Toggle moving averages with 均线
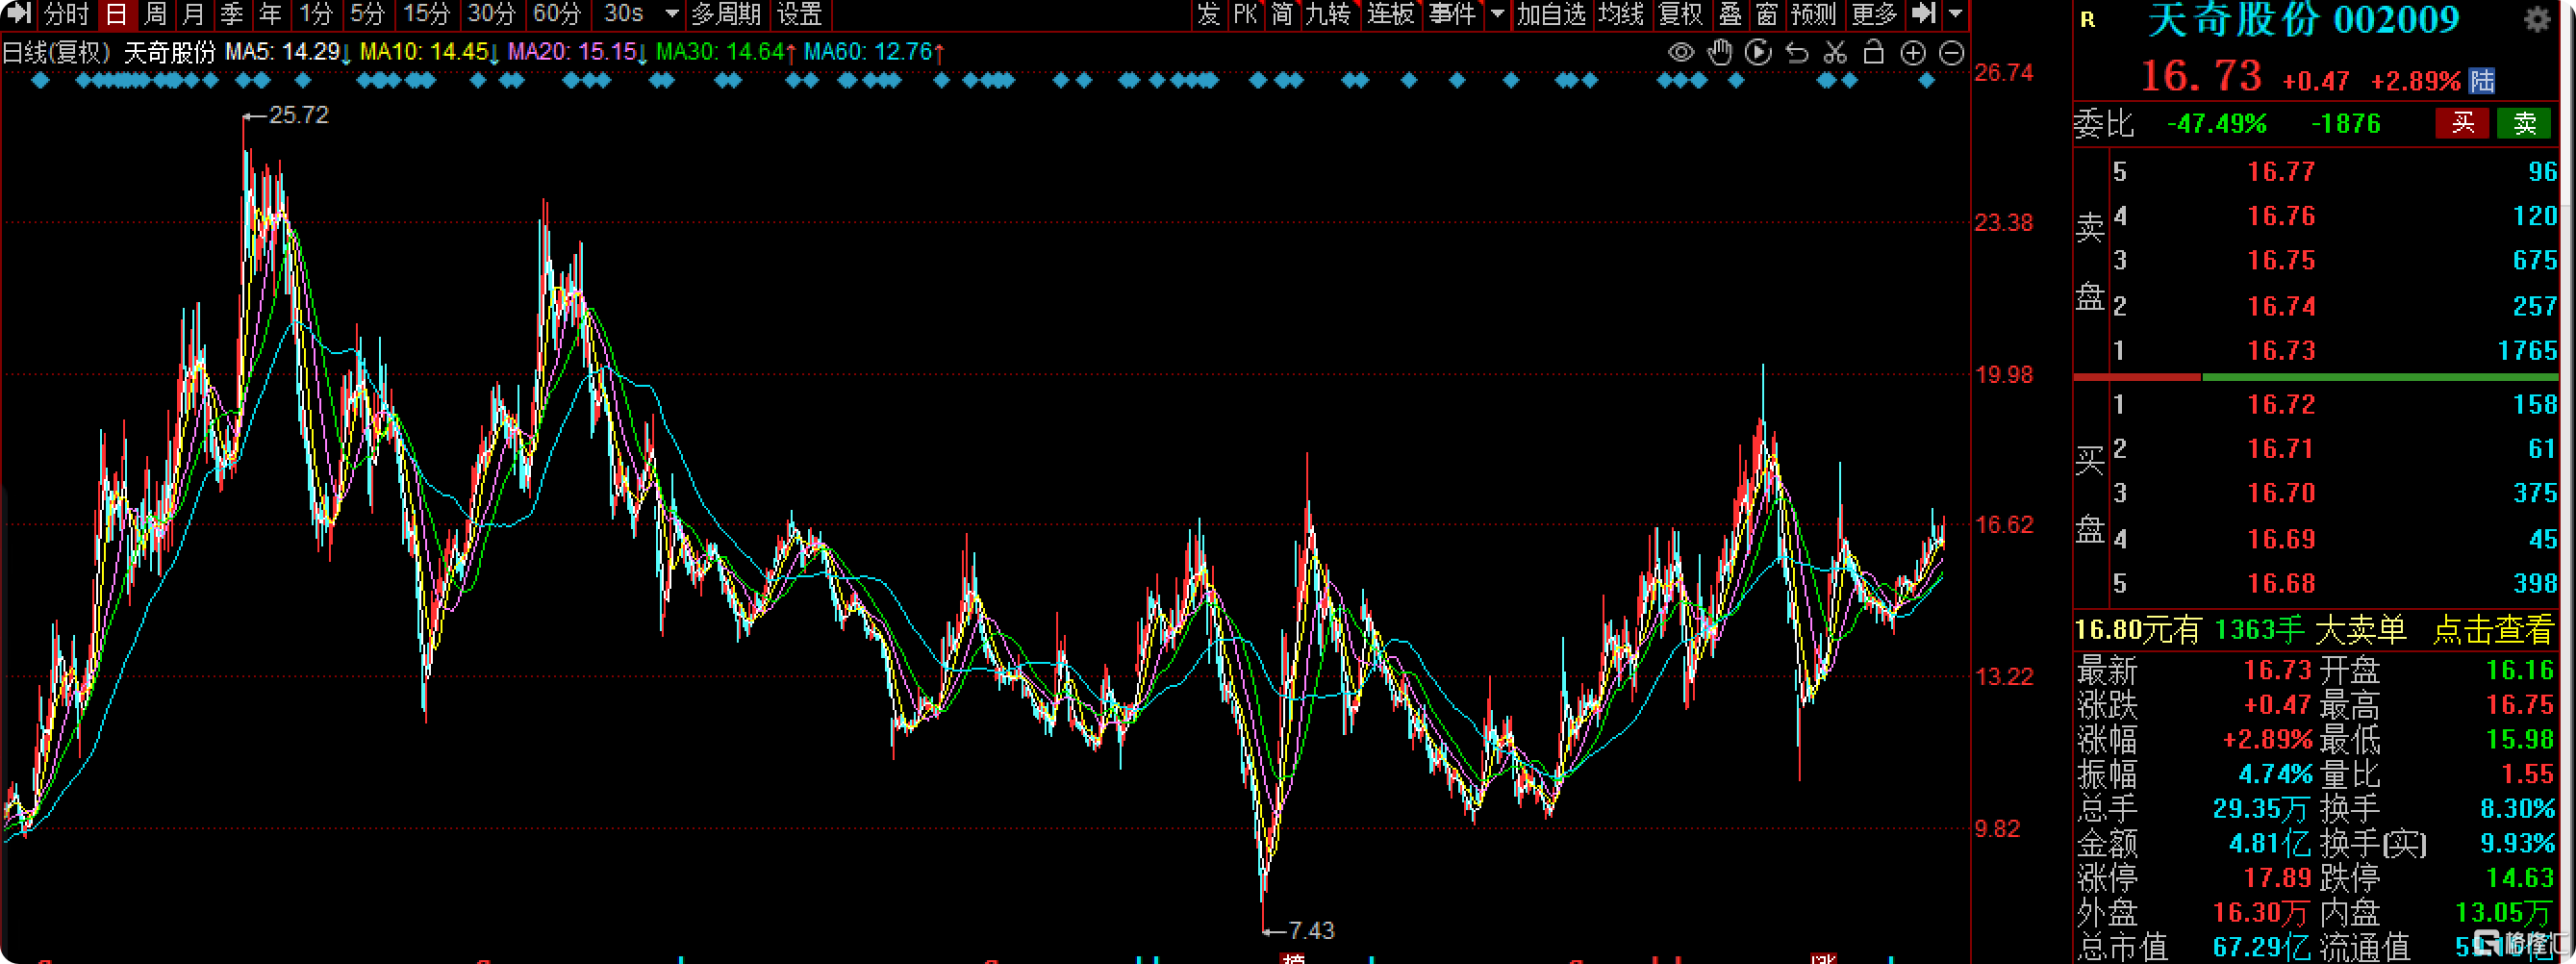 pos(1621,14)
